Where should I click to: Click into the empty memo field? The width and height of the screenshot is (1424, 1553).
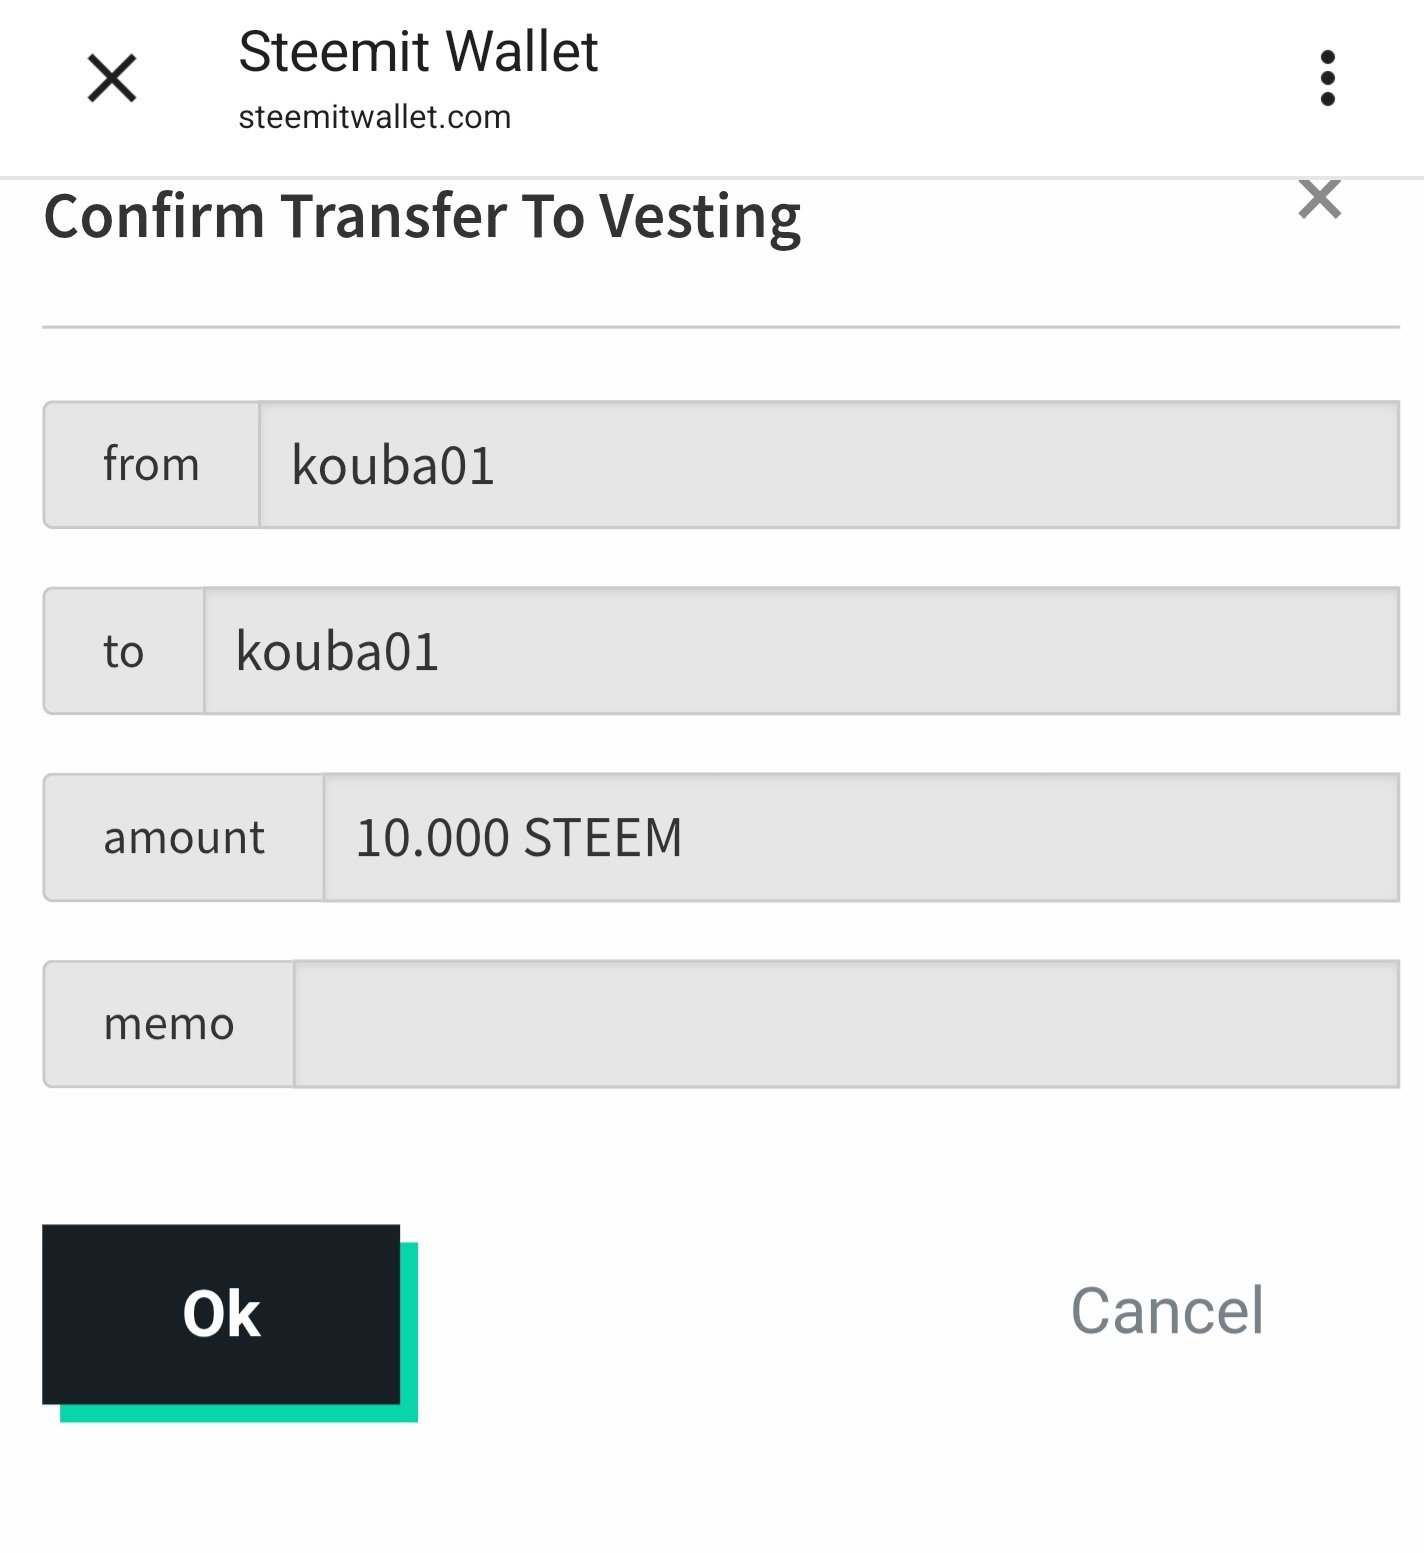click(845, 1024)
